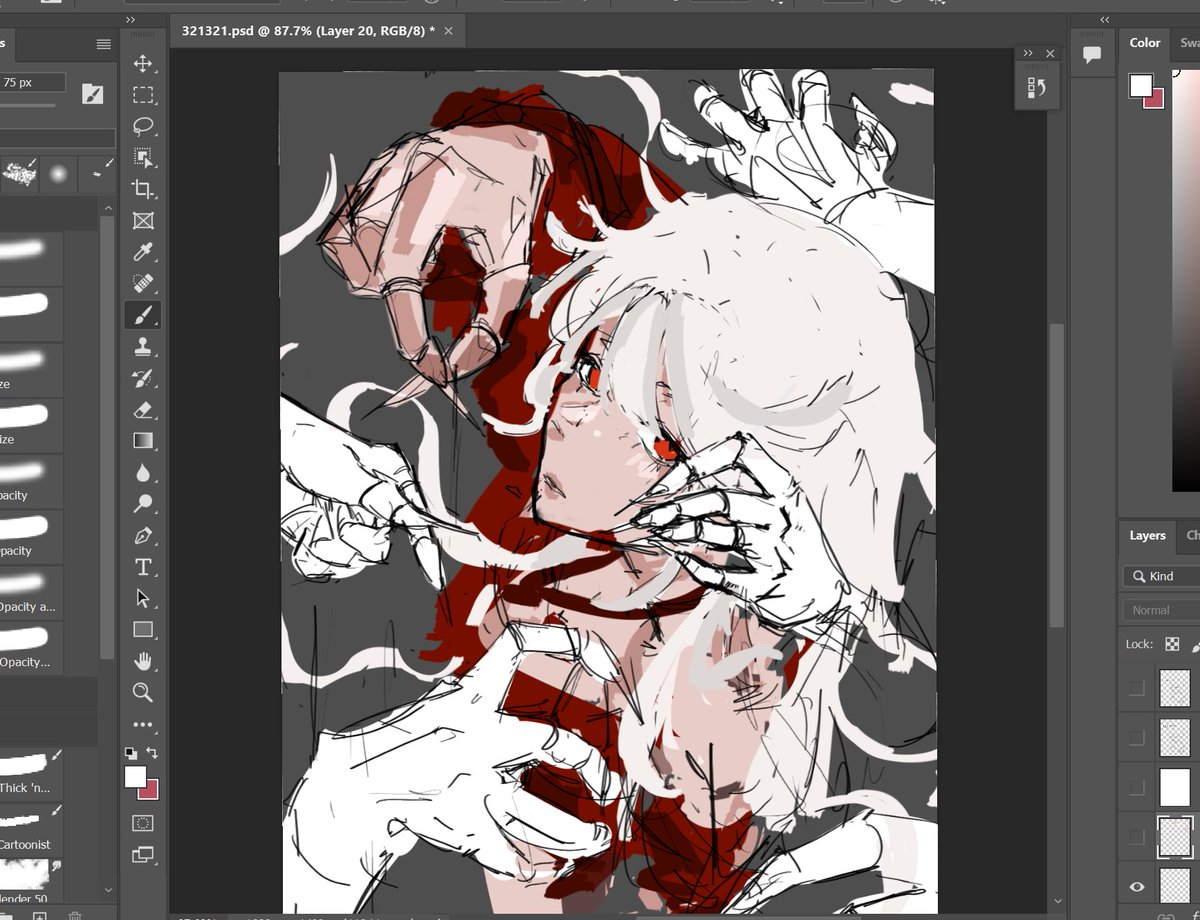Expand the tools panel to two columns
Screen dimensions: 1200x920
(131, 20)
